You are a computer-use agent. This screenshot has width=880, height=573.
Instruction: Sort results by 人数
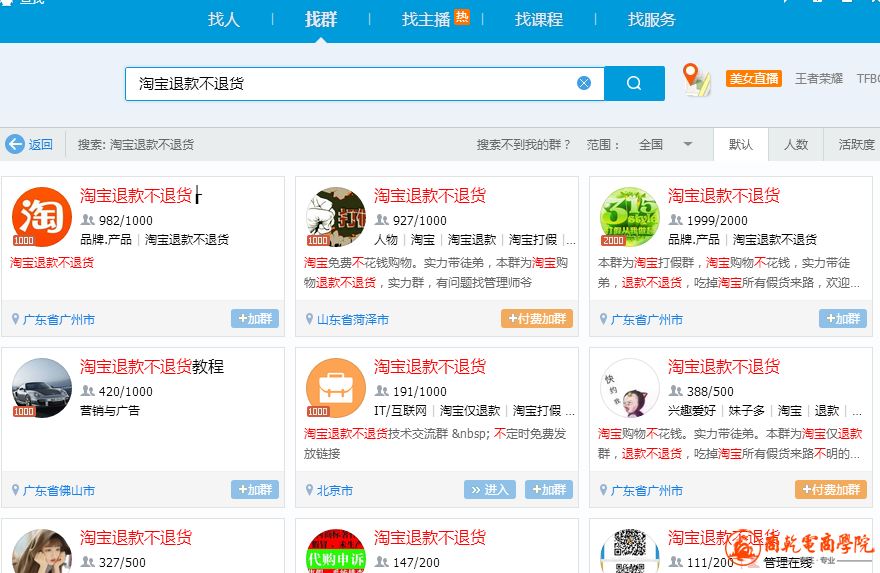tap(796, 144)
